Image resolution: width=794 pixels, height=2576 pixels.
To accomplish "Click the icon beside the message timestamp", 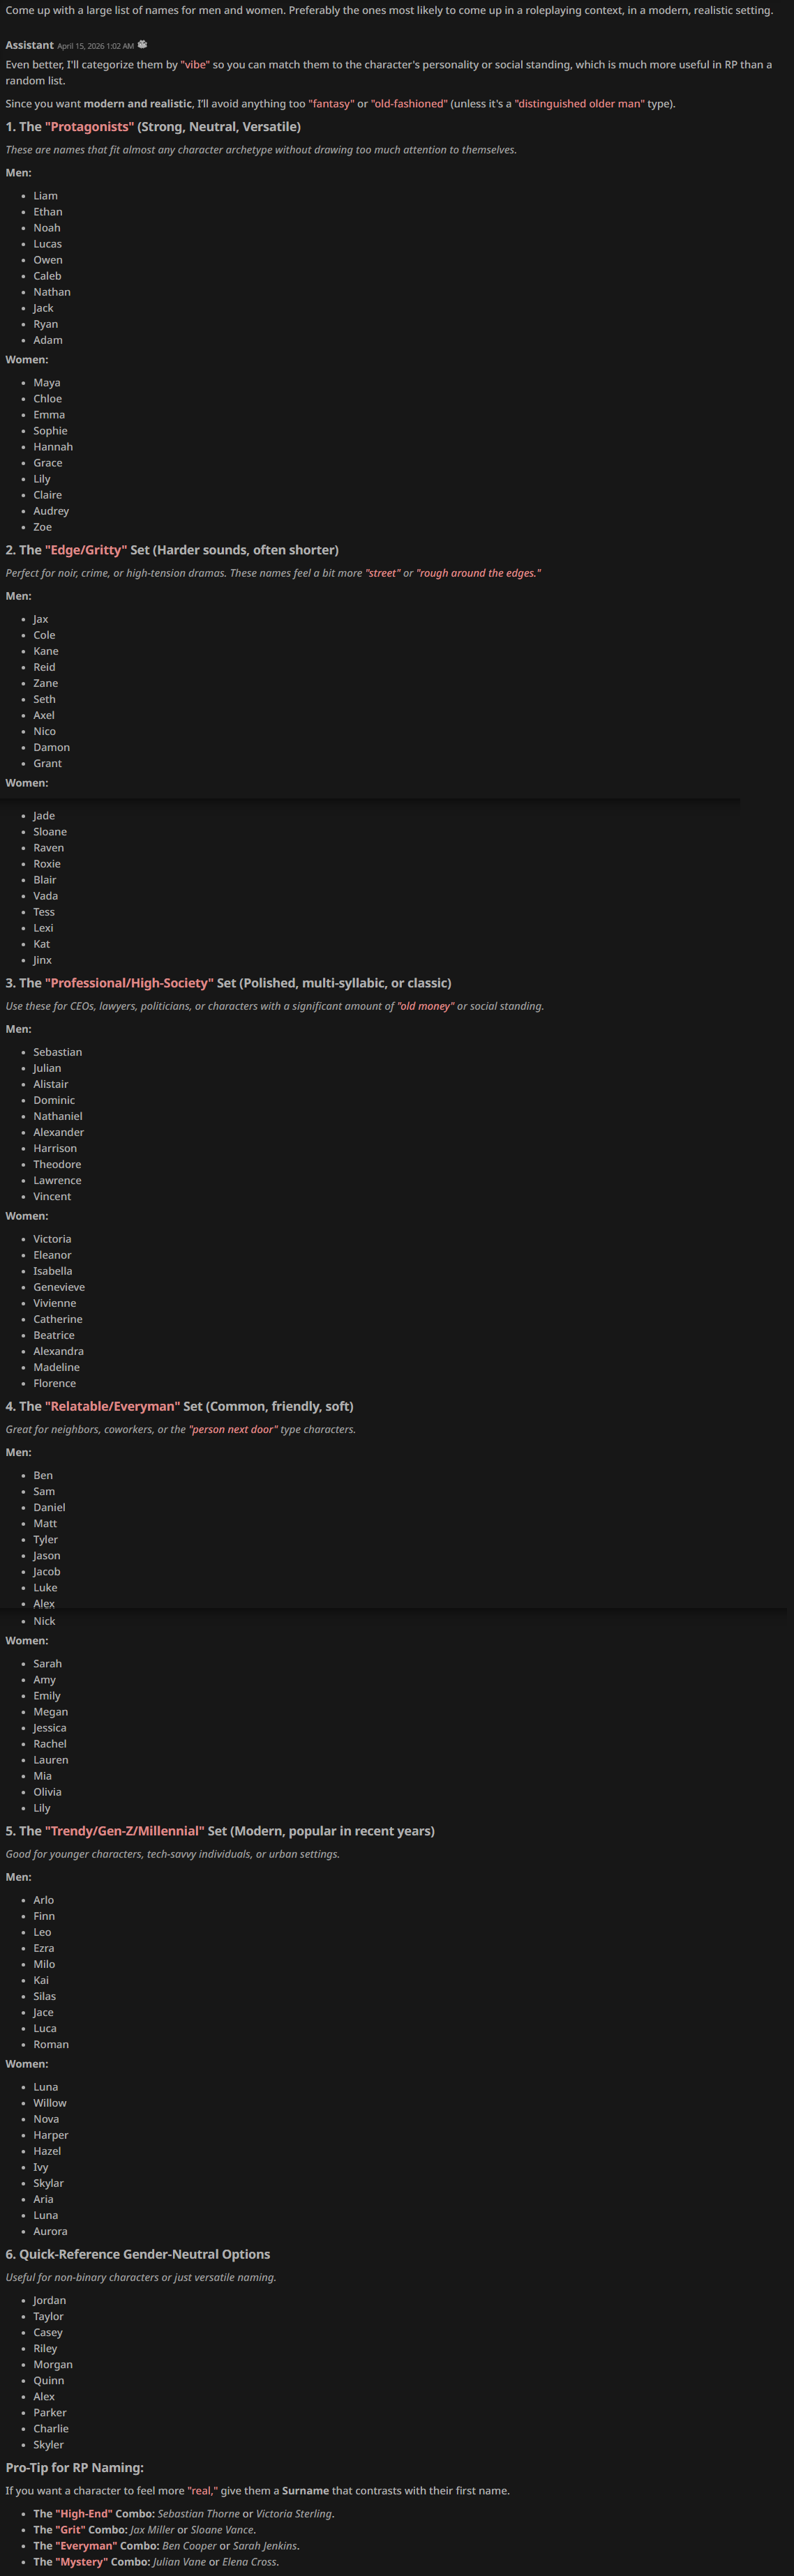I will [x=142, y=45].
